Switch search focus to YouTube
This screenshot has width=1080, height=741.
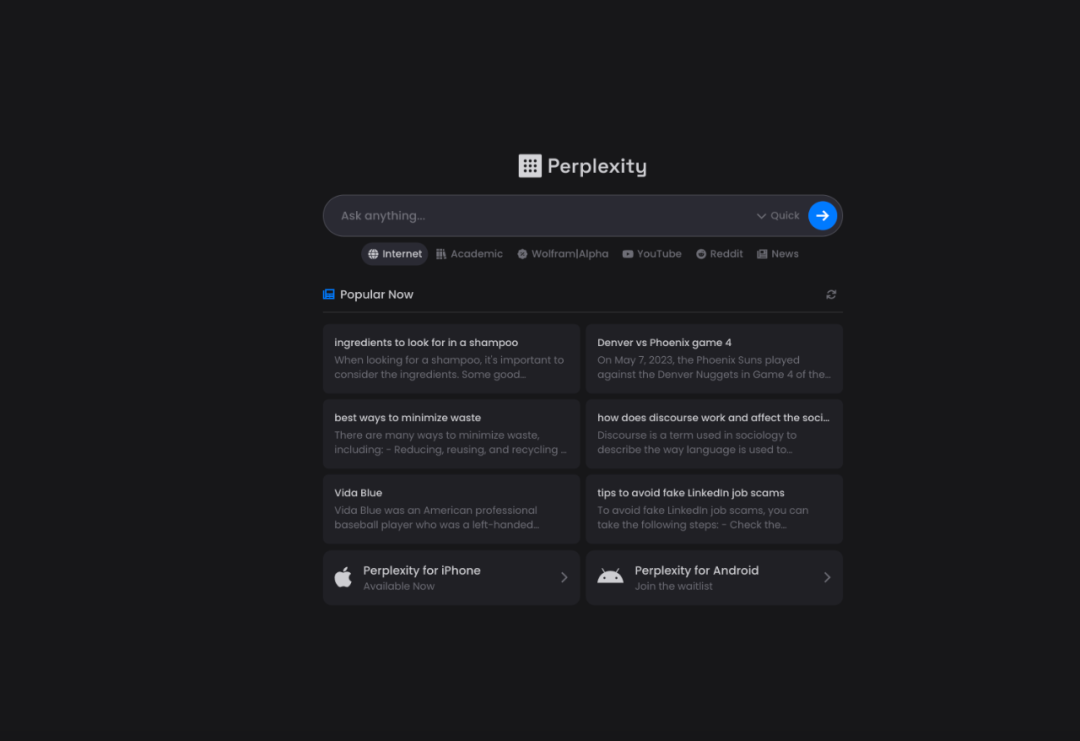coord(652,254)
